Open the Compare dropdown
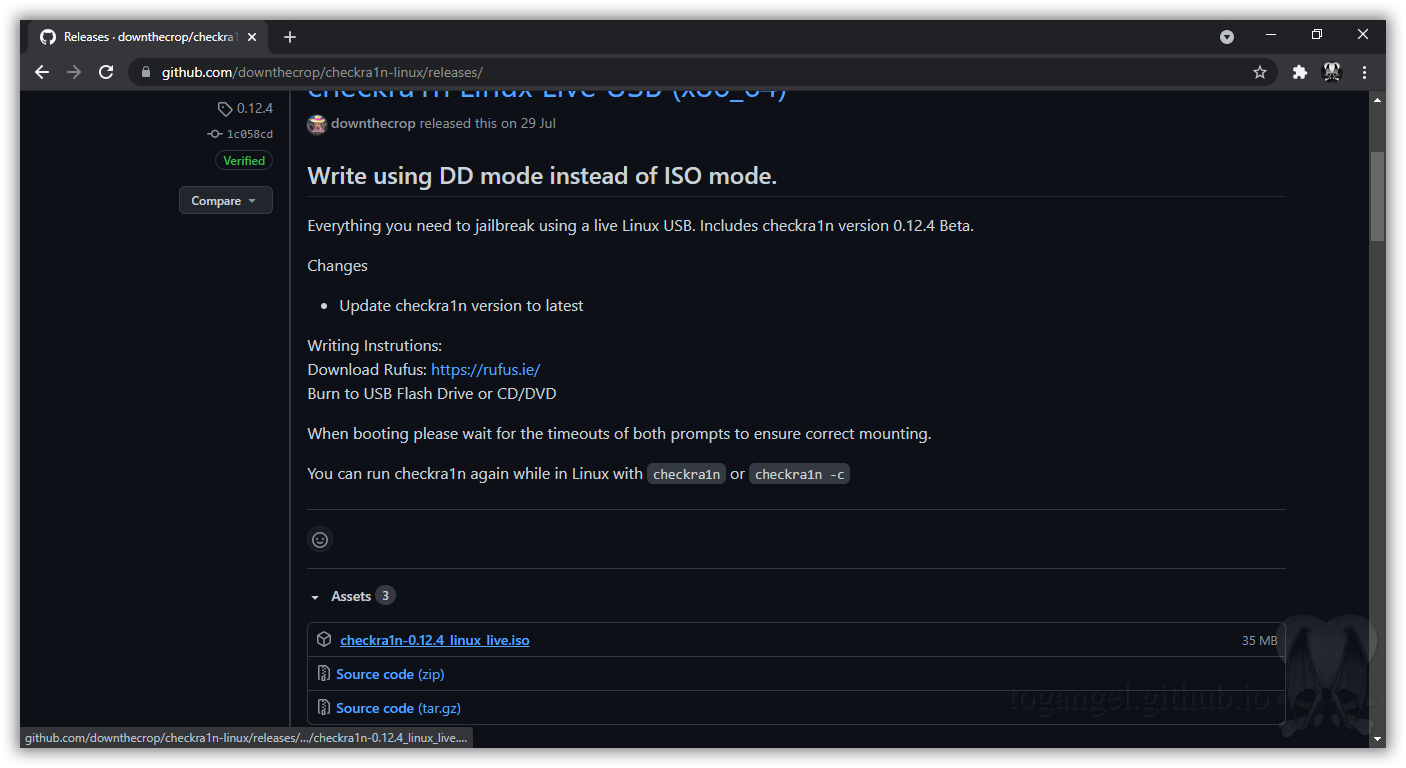This screenshot has width=1406, height=768. click(x=225, y=200)
